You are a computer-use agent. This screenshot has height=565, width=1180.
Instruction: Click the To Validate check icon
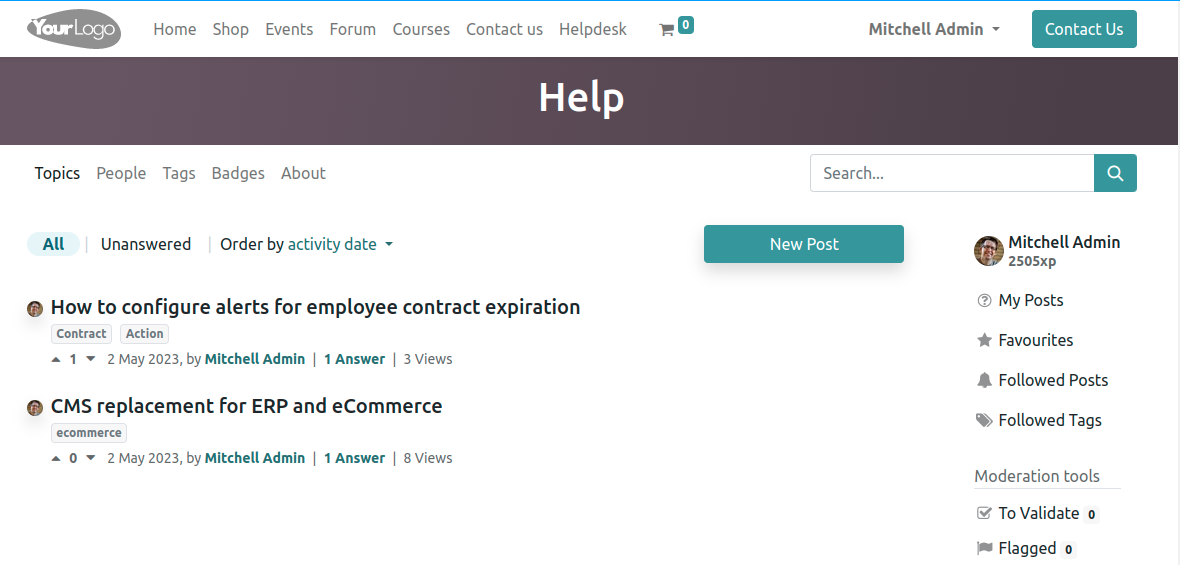(x=984, y=513)
